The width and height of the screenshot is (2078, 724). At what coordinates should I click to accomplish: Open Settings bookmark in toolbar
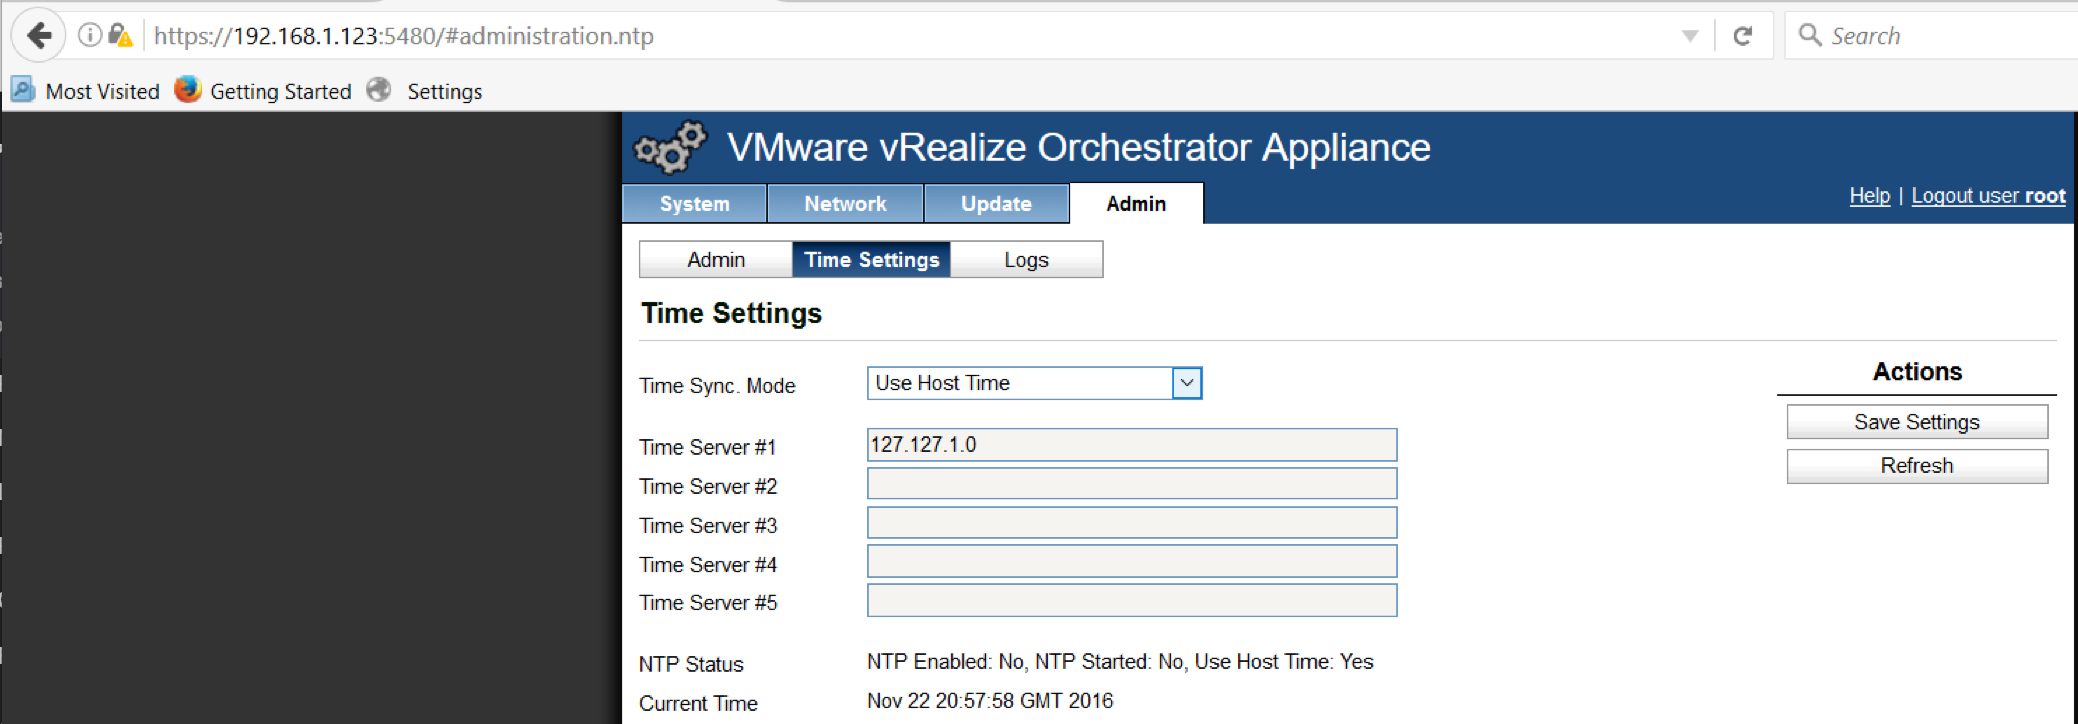(x=425, y=91)
